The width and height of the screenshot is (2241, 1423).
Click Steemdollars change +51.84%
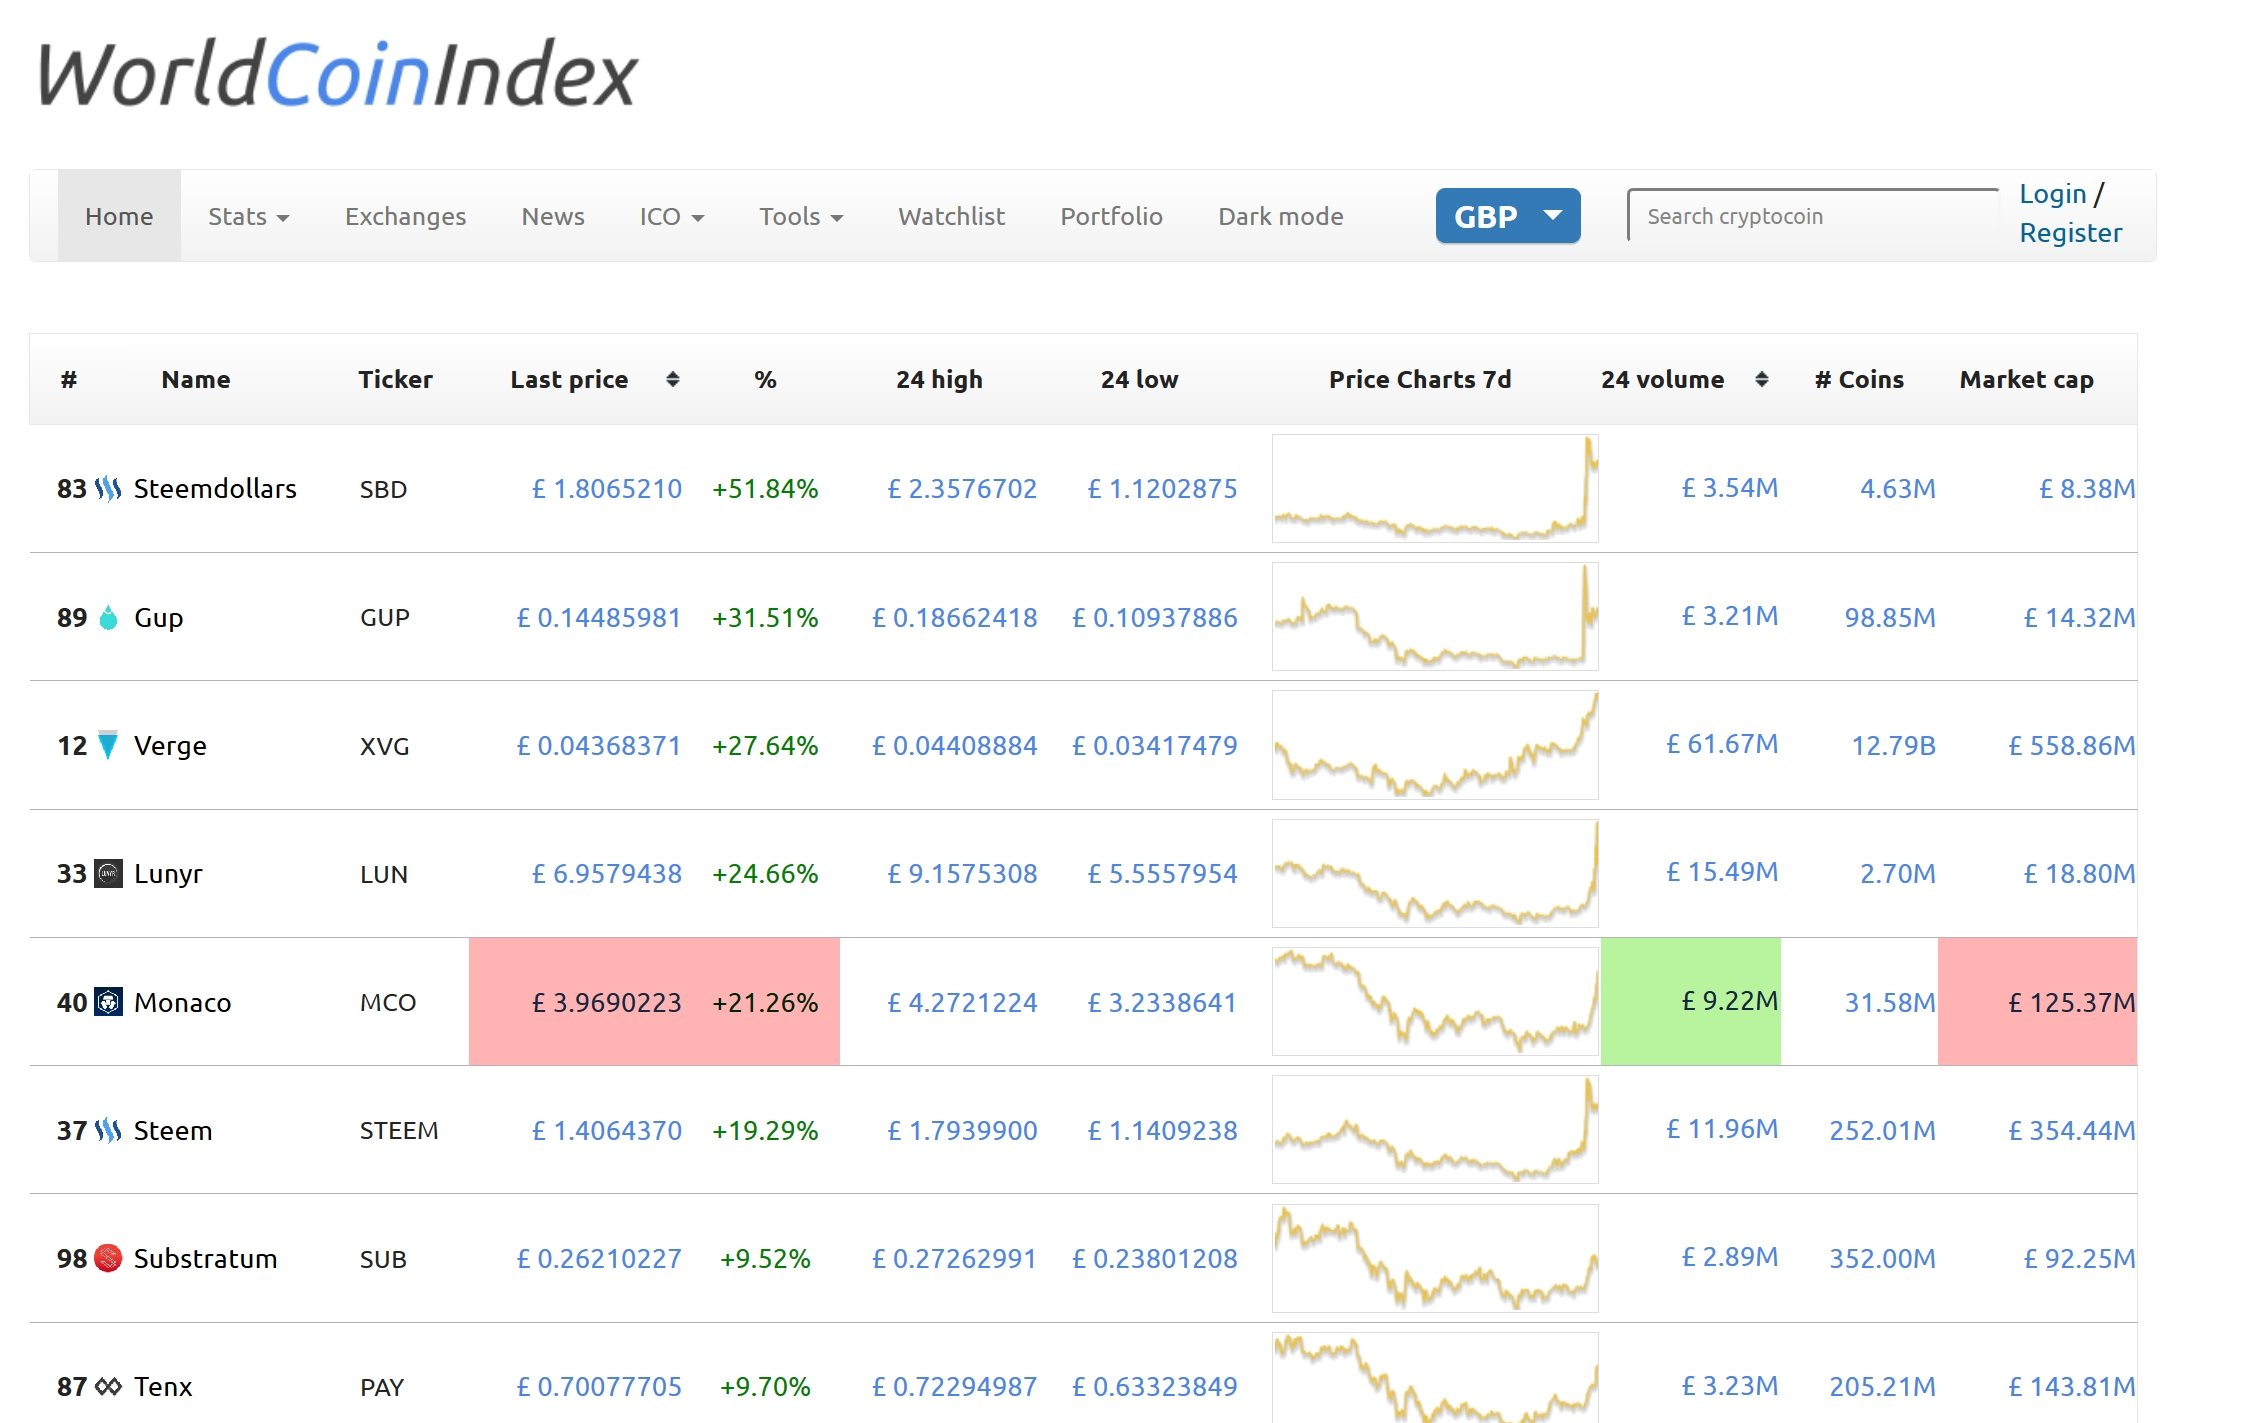[765, 489]
